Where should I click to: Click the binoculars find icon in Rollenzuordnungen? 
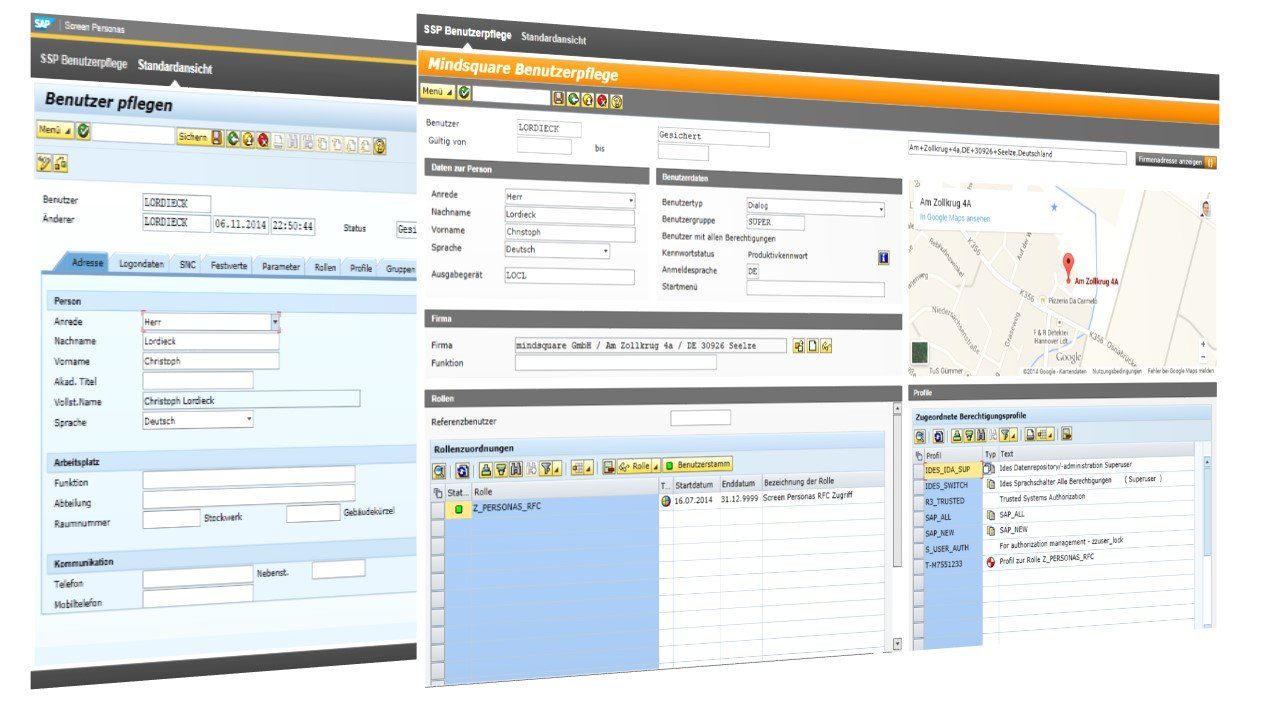coord(515,468)
